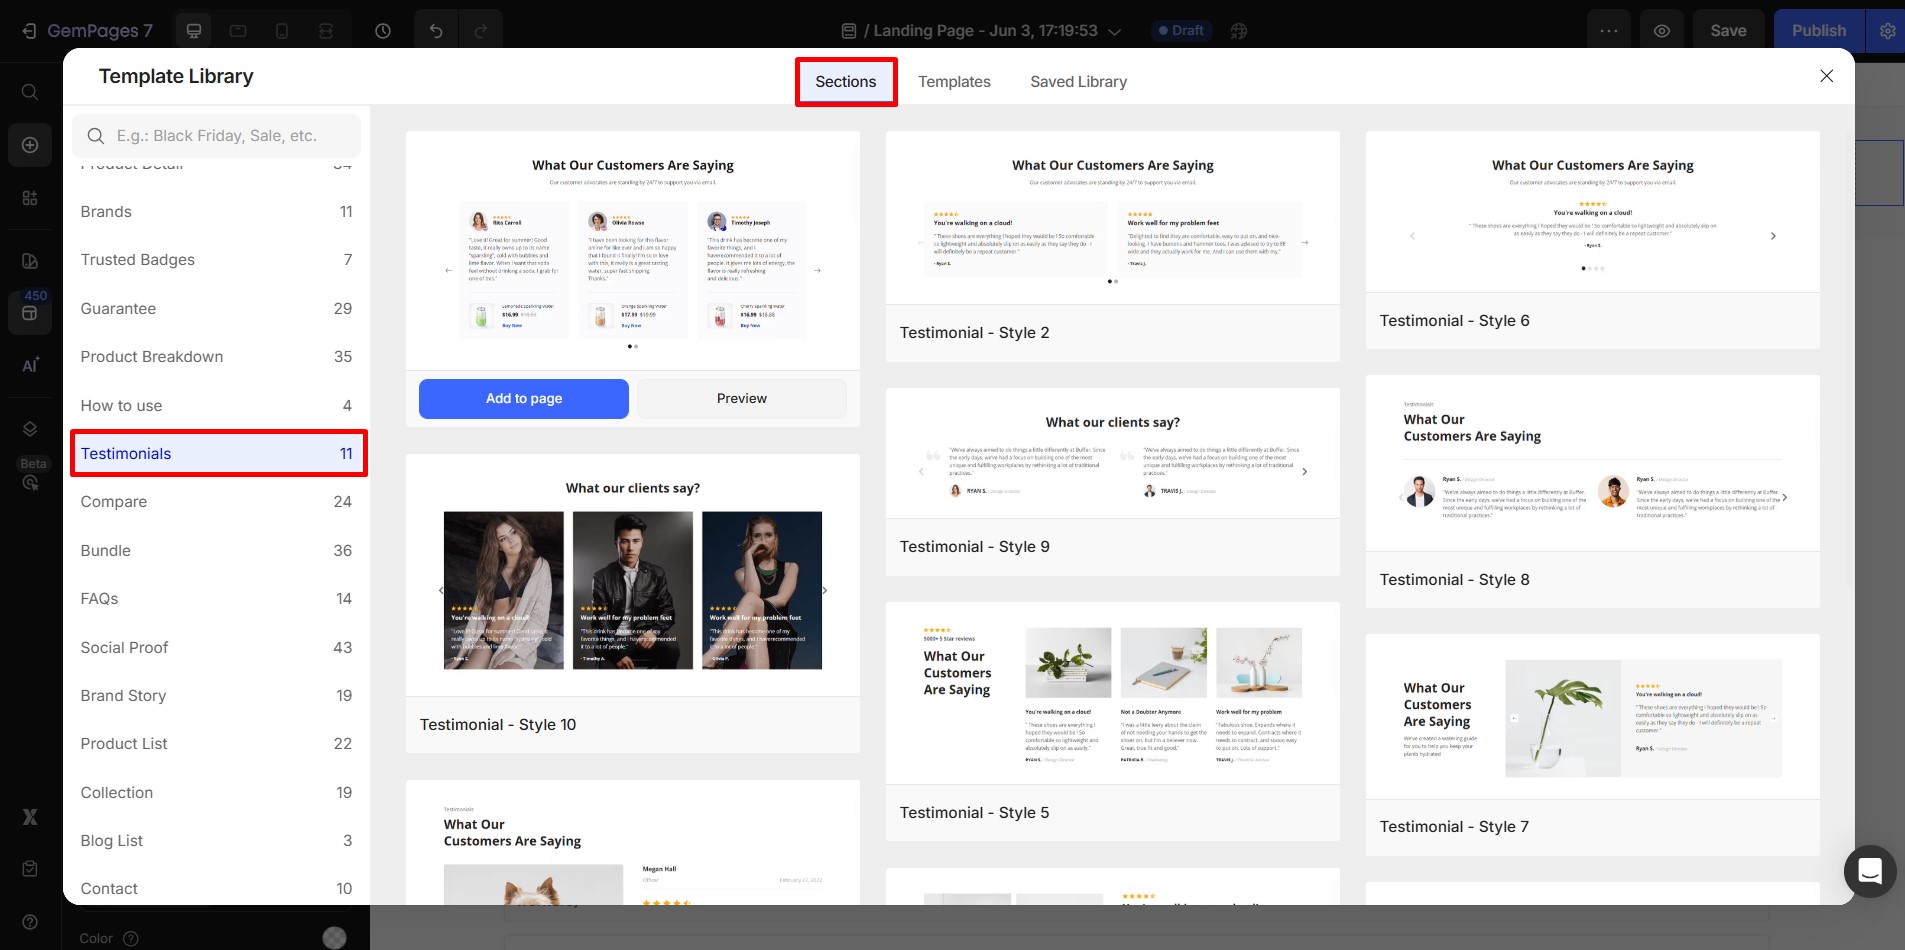This screenshot has width=1905, height=950.
Task: Open the search tool in the left sidebar
Action: tap(30, 91)
